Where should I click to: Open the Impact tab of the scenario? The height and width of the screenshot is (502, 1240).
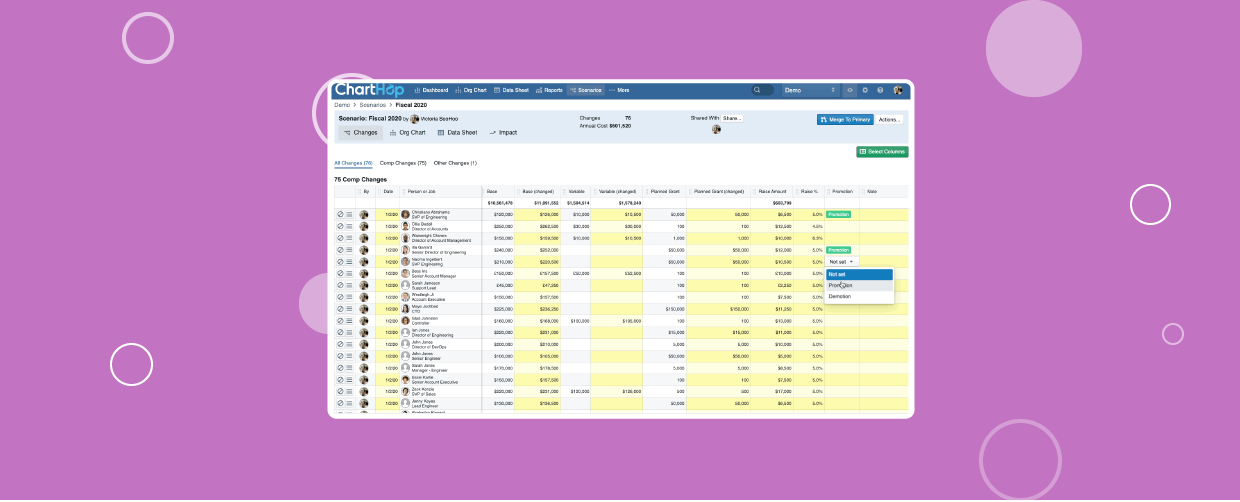click(503, 132)
